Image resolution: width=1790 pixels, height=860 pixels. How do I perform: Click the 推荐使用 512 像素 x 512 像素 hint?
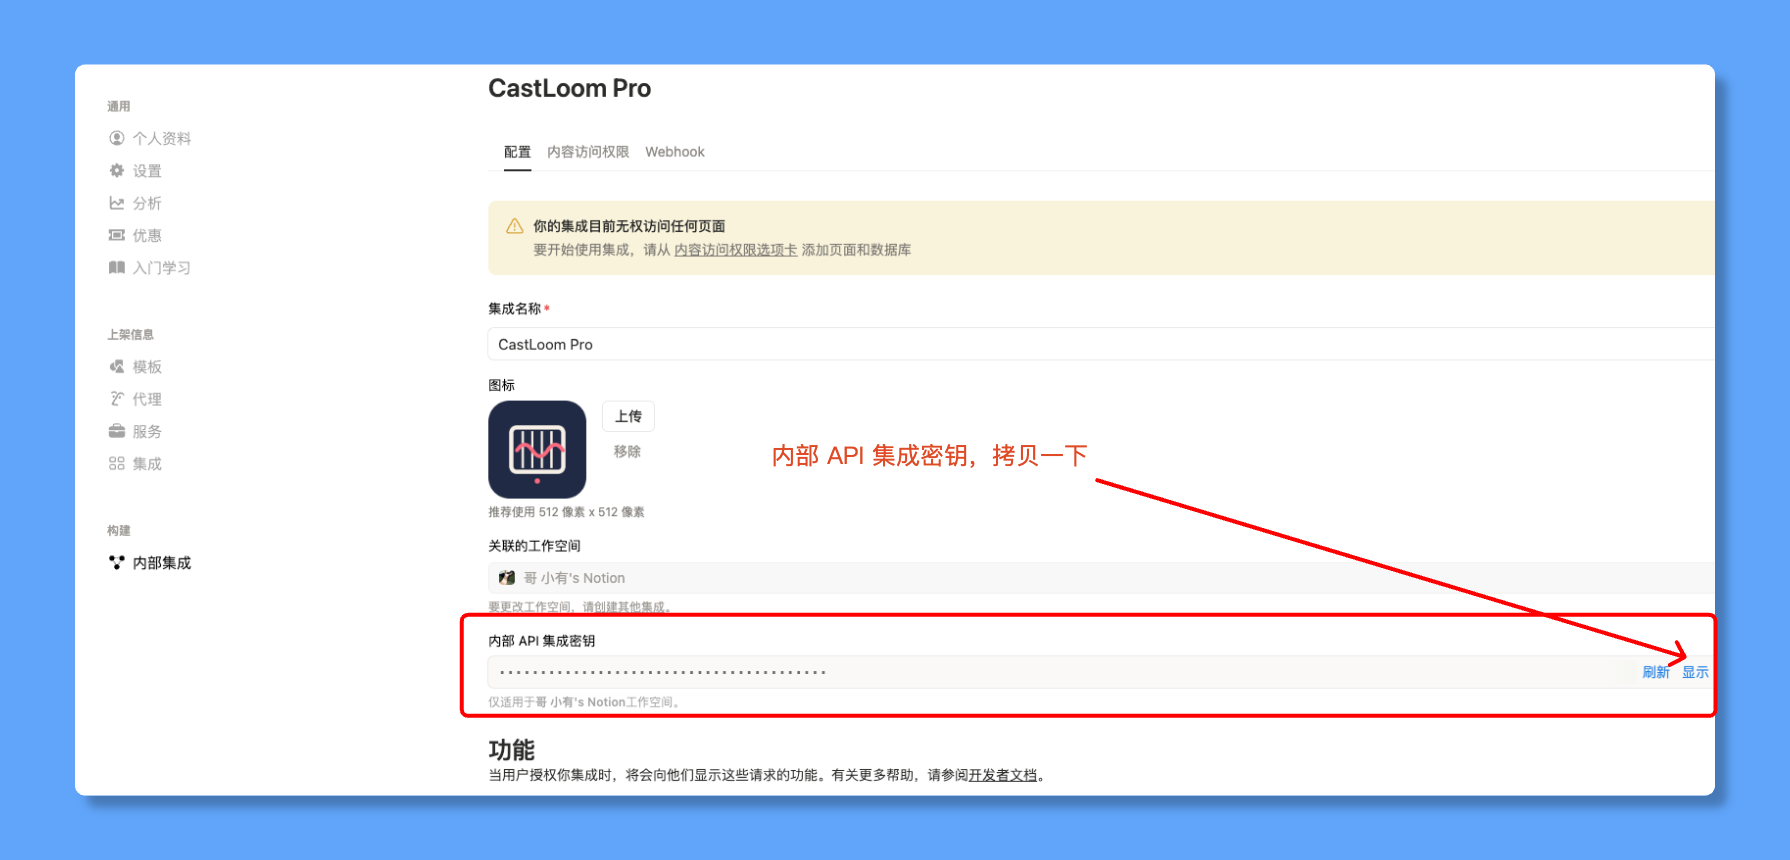[566, 512]
